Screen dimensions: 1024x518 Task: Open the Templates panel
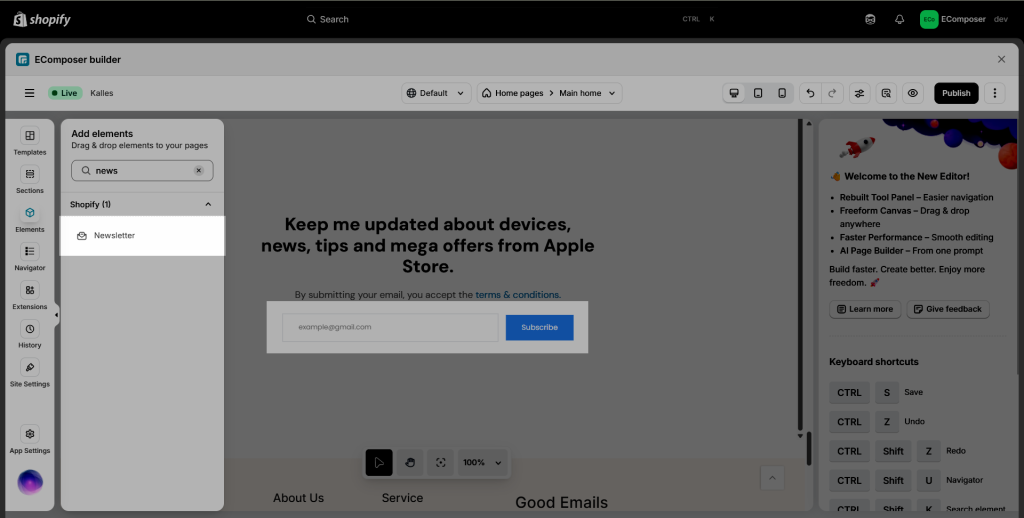coord(30,140)
